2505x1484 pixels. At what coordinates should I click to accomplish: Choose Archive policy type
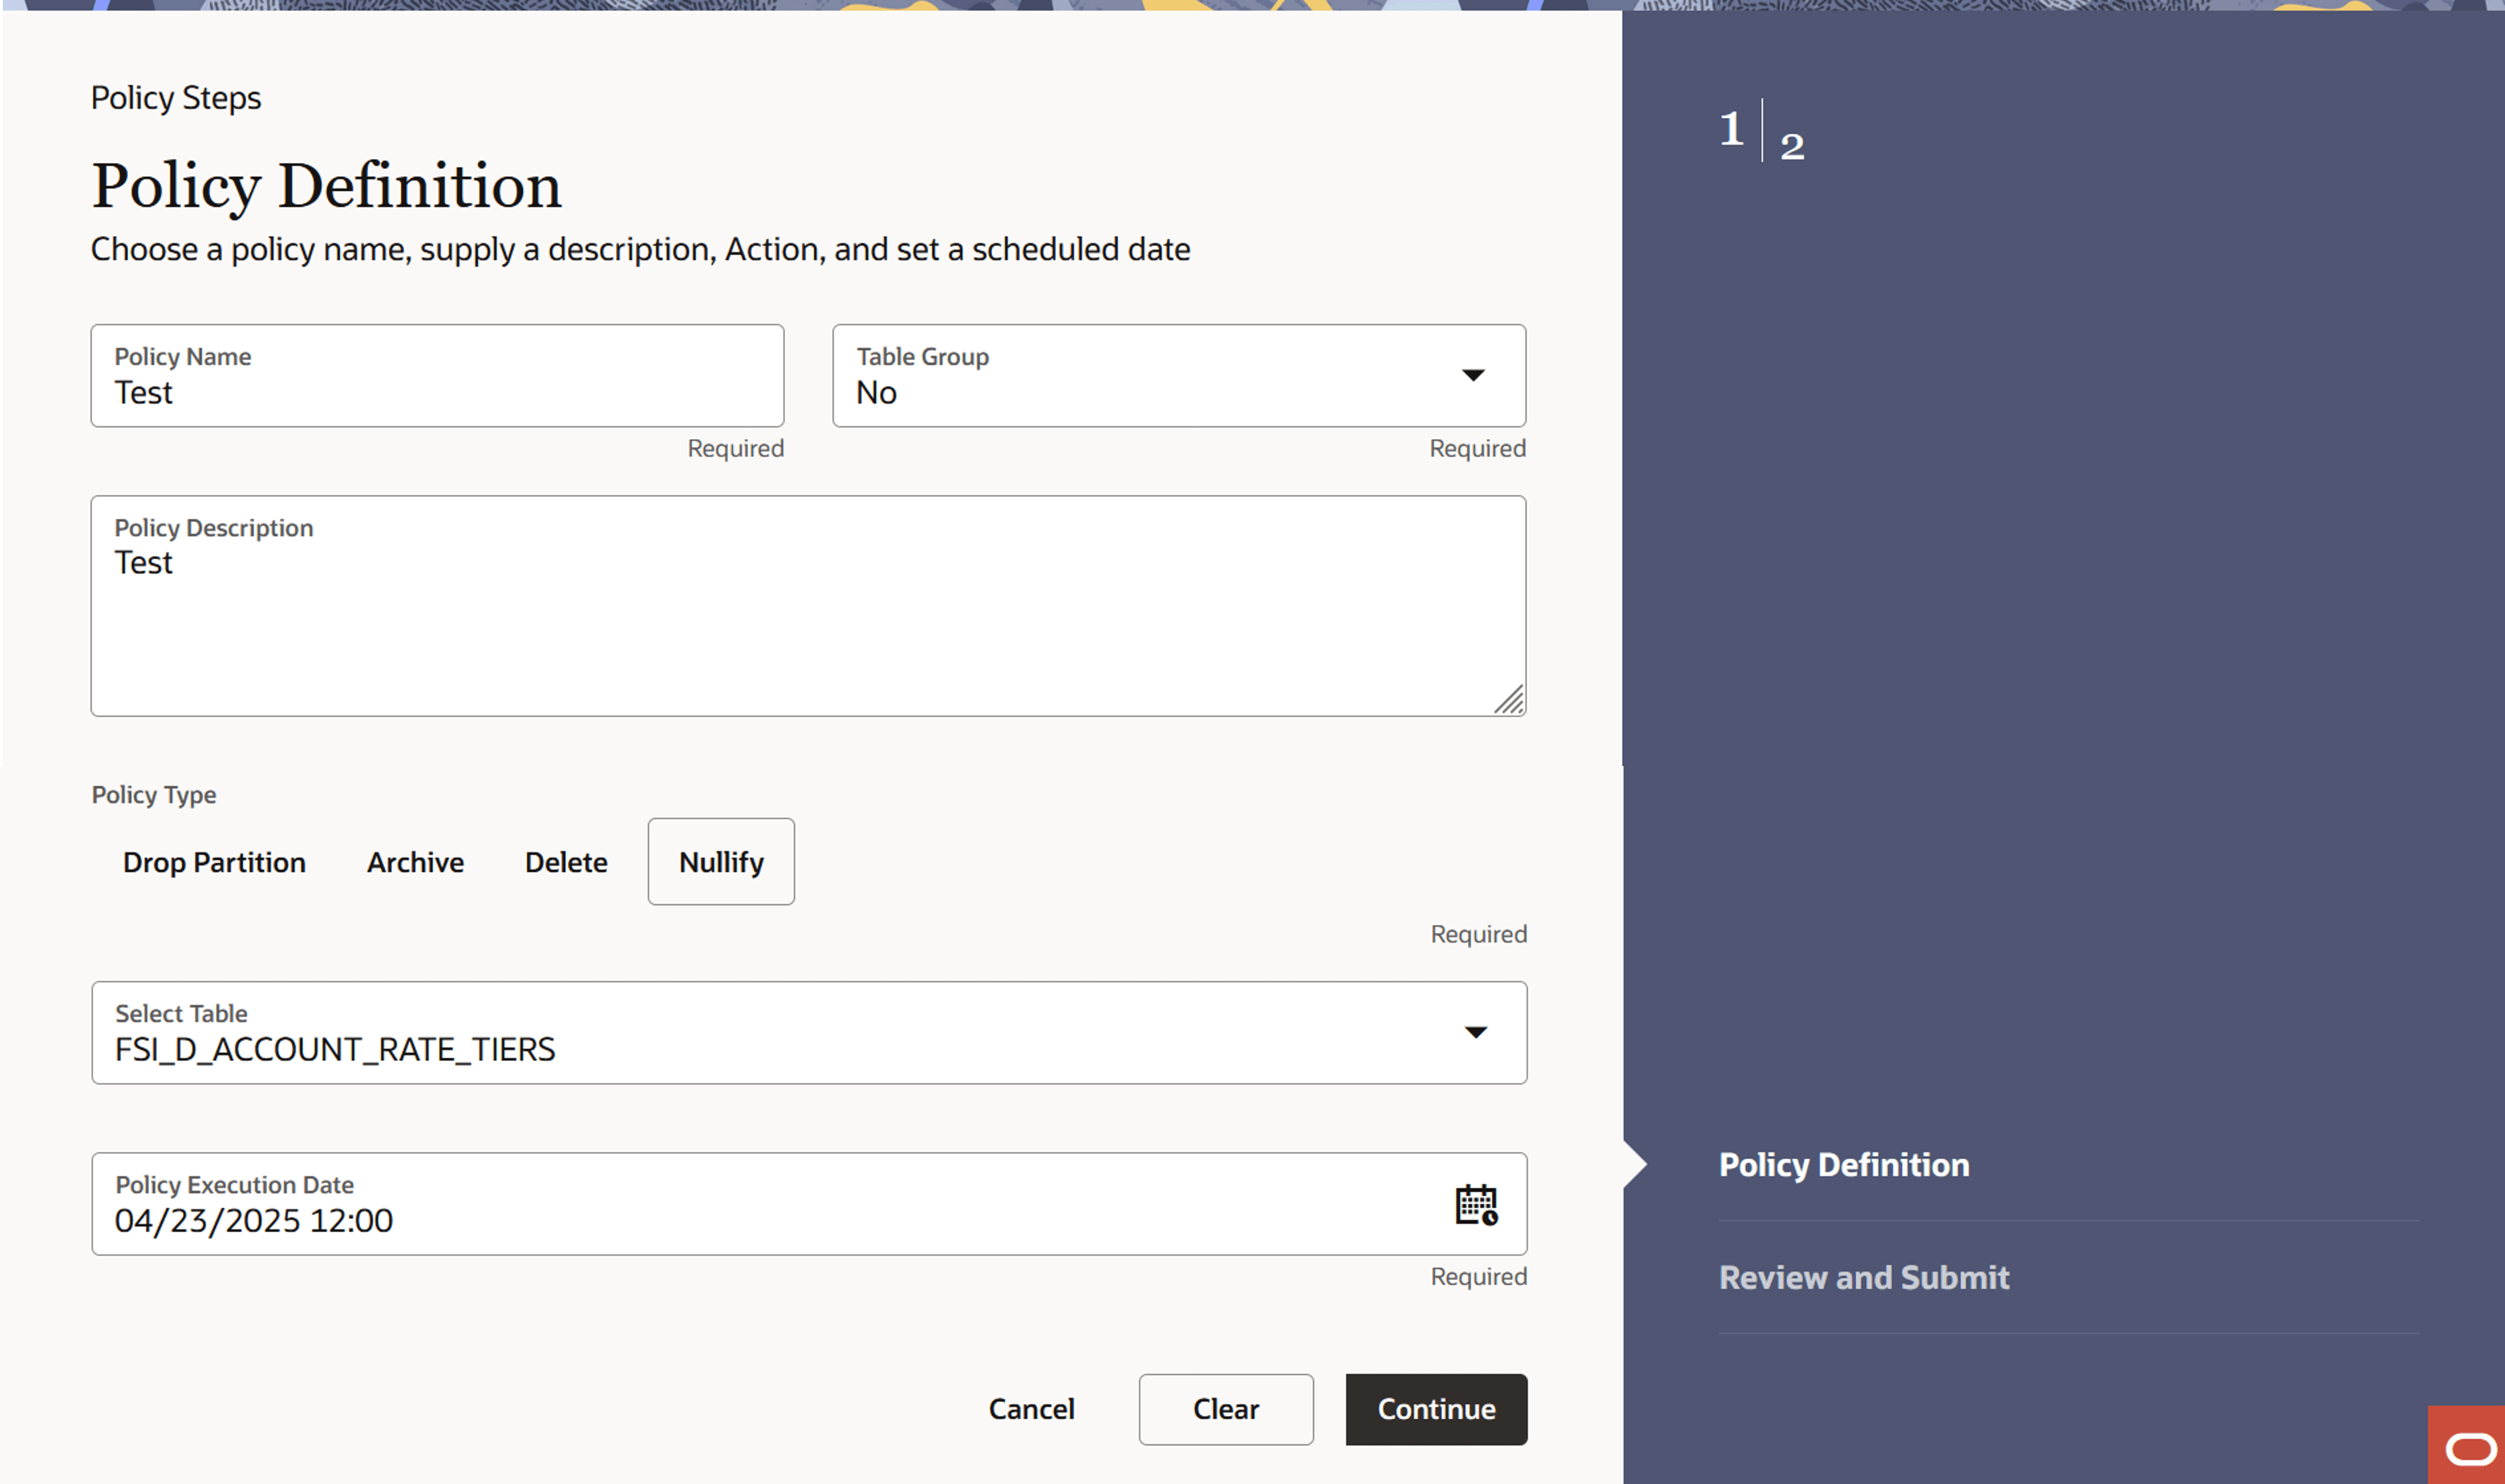415,862
